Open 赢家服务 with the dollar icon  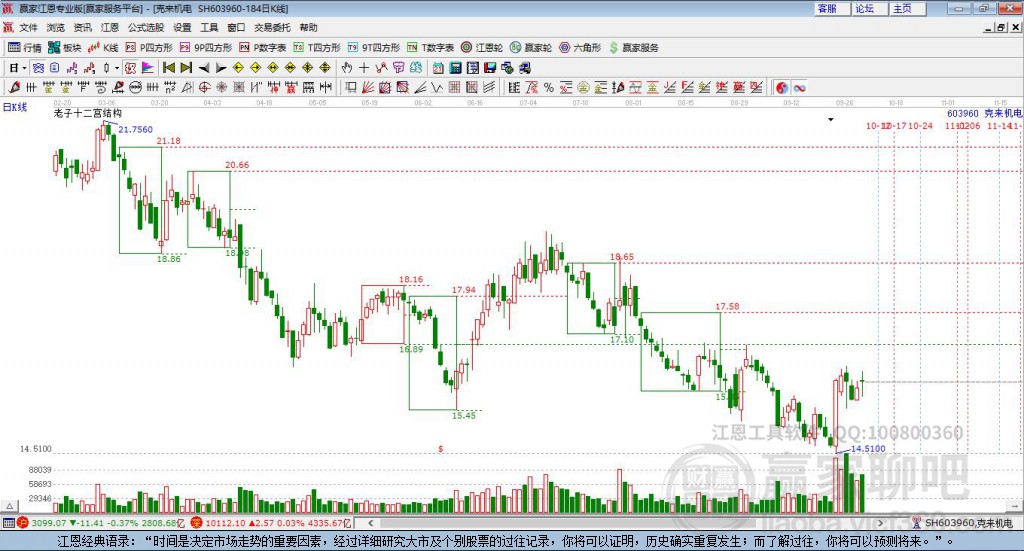[x=633, y=48]
